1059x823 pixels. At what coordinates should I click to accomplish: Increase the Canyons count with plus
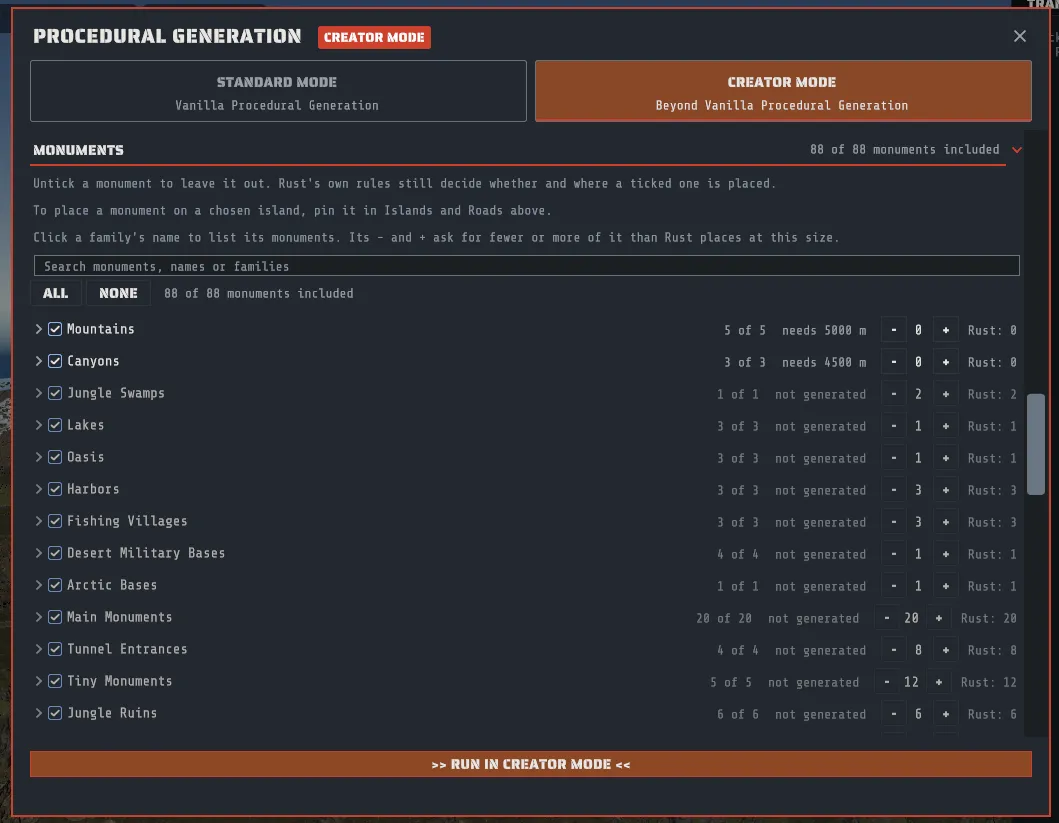point(946,362)
